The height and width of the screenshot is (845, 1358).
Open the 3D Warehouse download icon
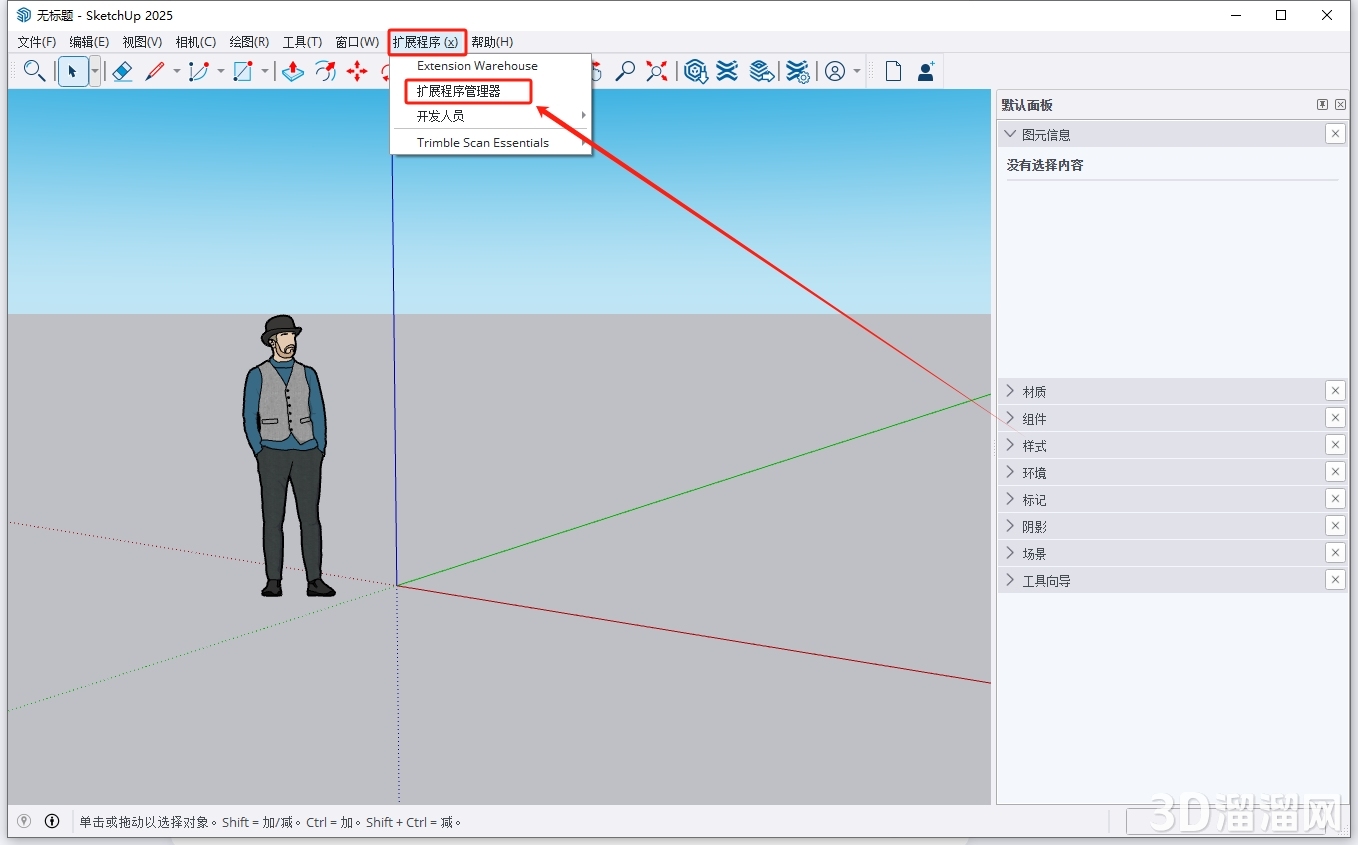695,71
